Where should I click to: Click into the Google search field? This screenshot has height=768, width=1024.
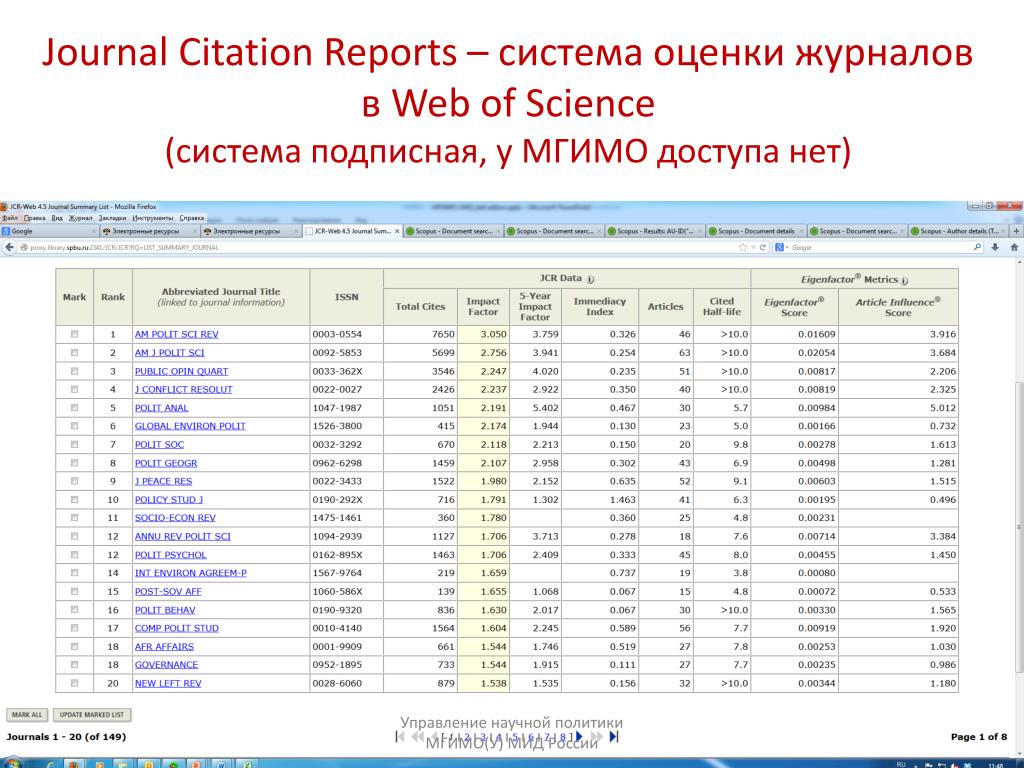[x=880, y=248]
